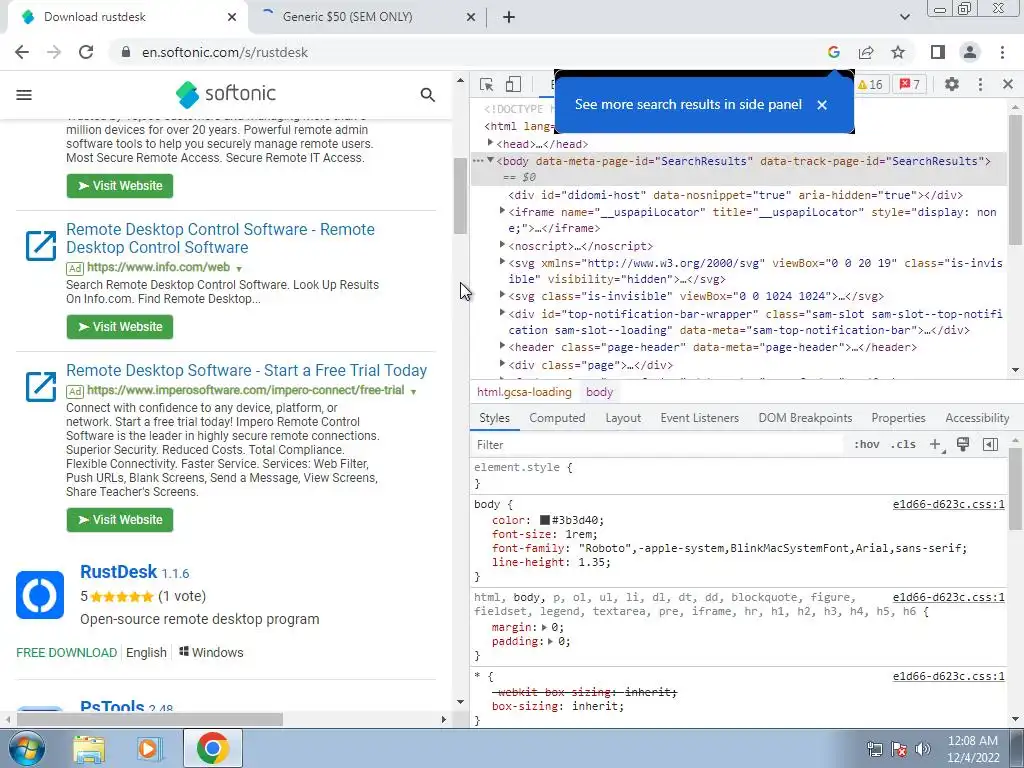Click Visit Website under info.com ad
The width and height of the screenshot is (1024, 768).
pos(120,327)
